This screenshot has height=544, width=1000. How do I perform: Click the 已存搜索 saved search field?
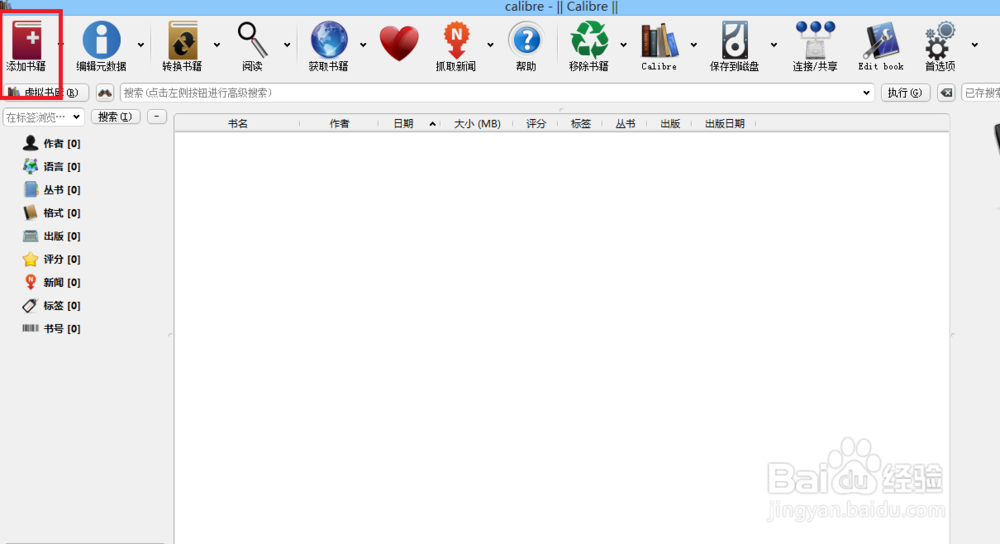tap(981, 93)
